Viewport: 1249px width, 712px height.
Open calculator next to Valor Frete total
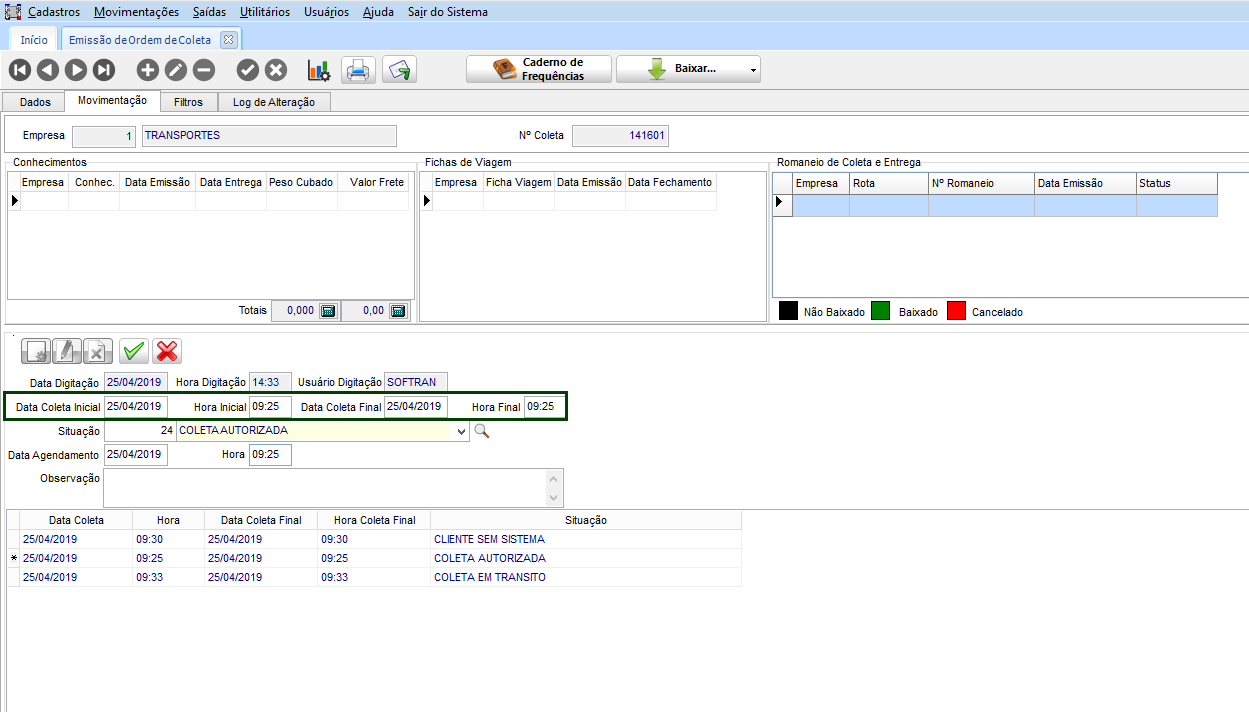point(398,311)
